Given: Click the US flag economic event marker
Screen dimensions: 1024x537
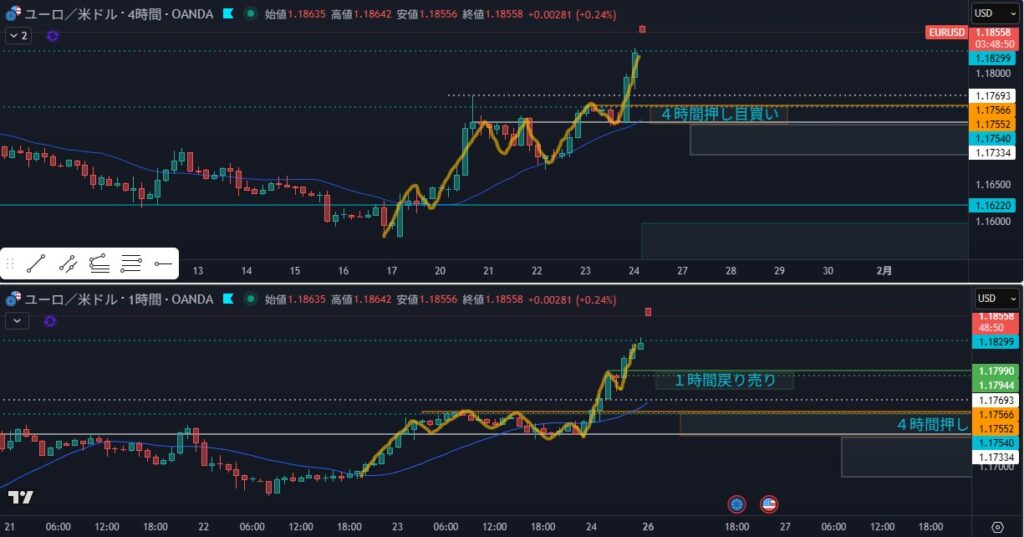Looking at the screenshot, I should pyautogui.click(x=768, y=503).
